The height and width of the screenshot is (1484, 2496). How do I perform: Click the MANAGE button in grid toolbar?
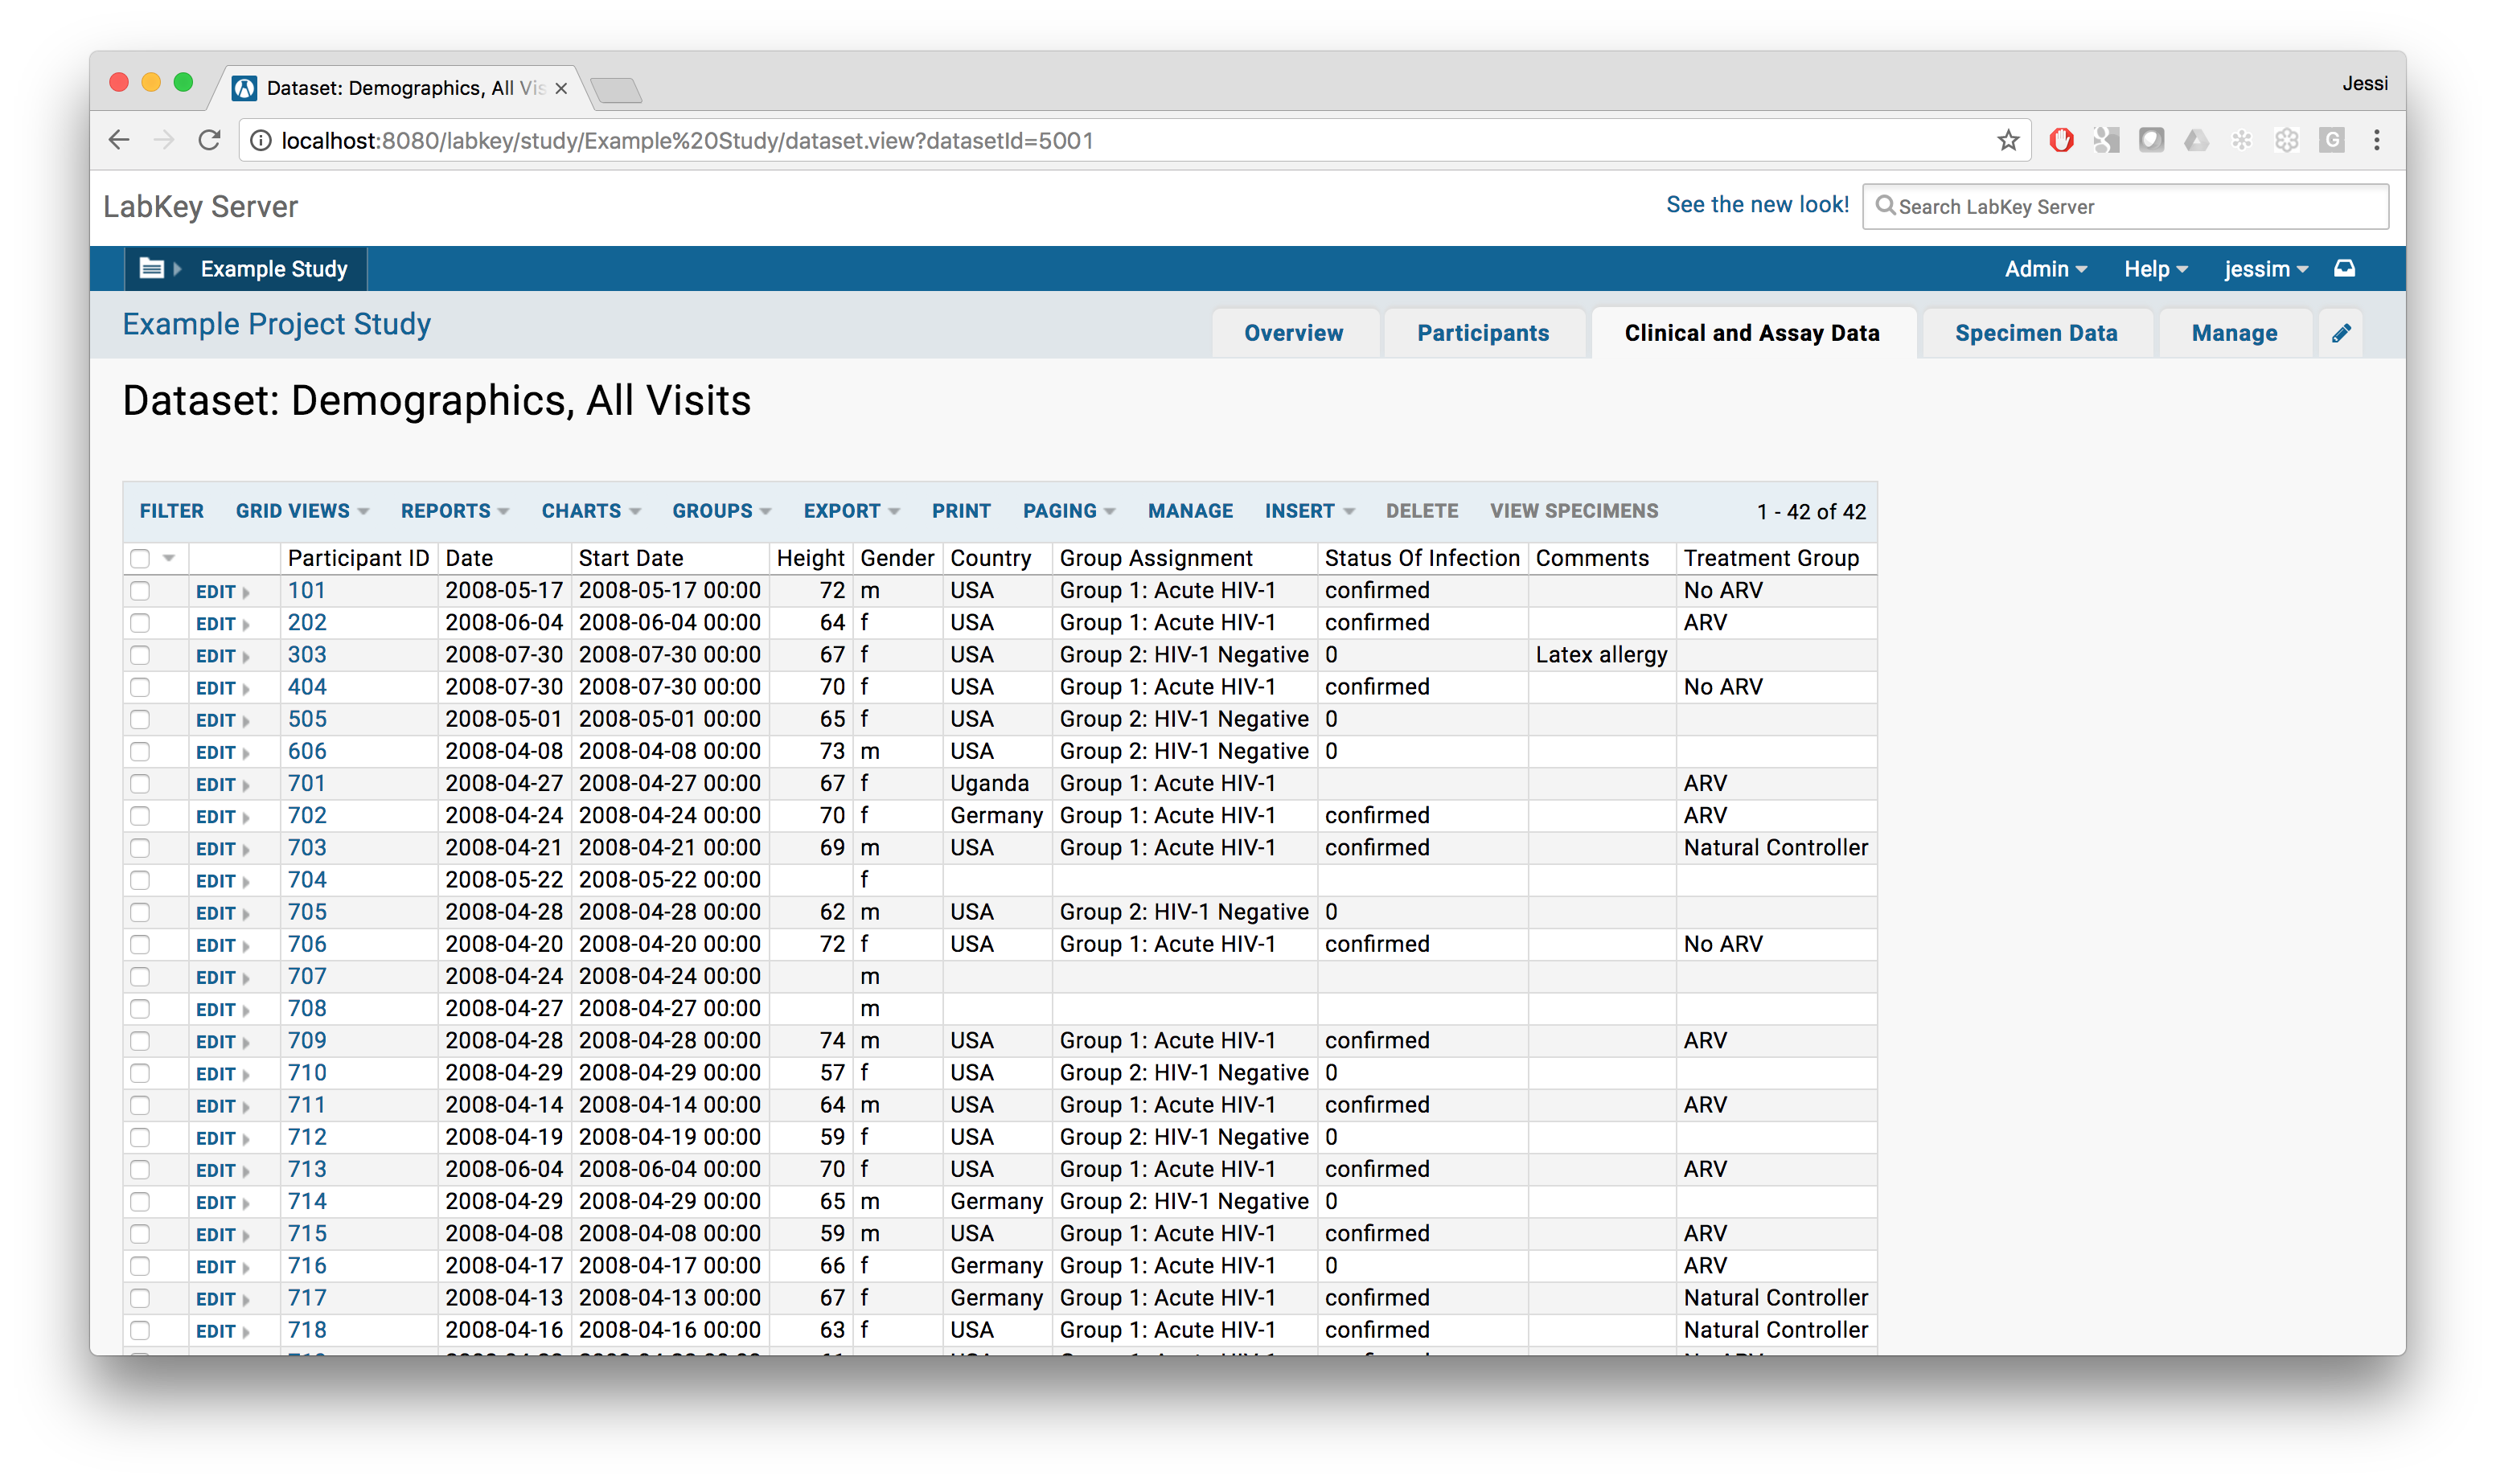(x=1190, y=511)
